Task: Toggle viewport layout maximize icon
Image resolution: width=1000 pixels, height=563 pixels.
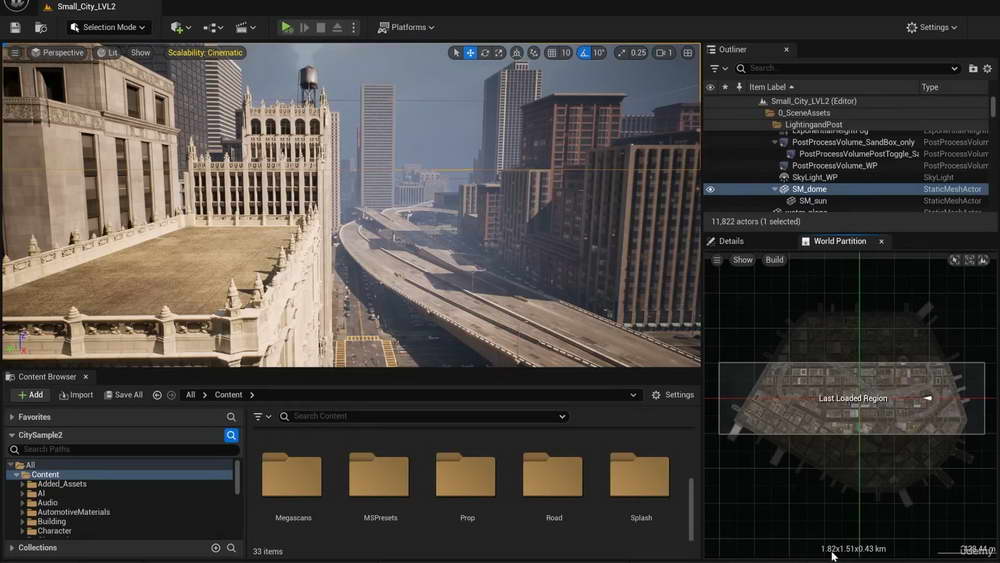Action: coord(688,53)
